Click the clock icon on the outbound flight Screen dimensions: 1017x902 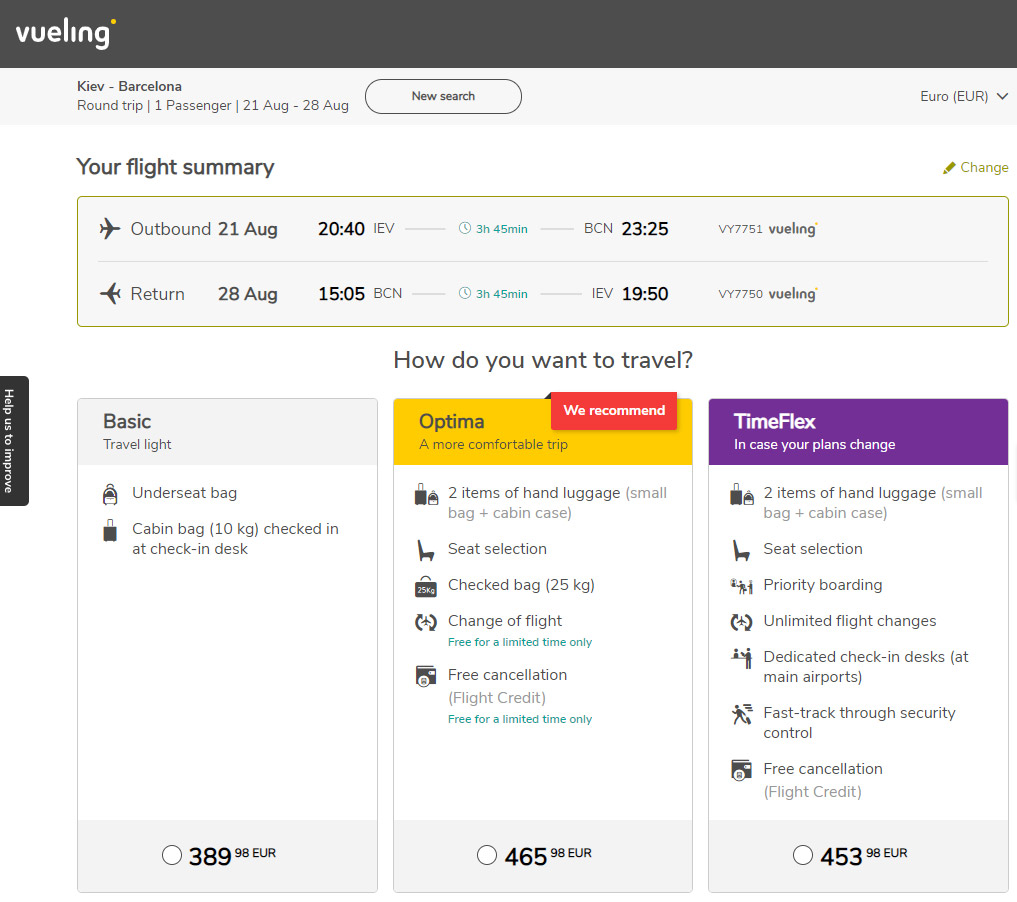point(465,228)
